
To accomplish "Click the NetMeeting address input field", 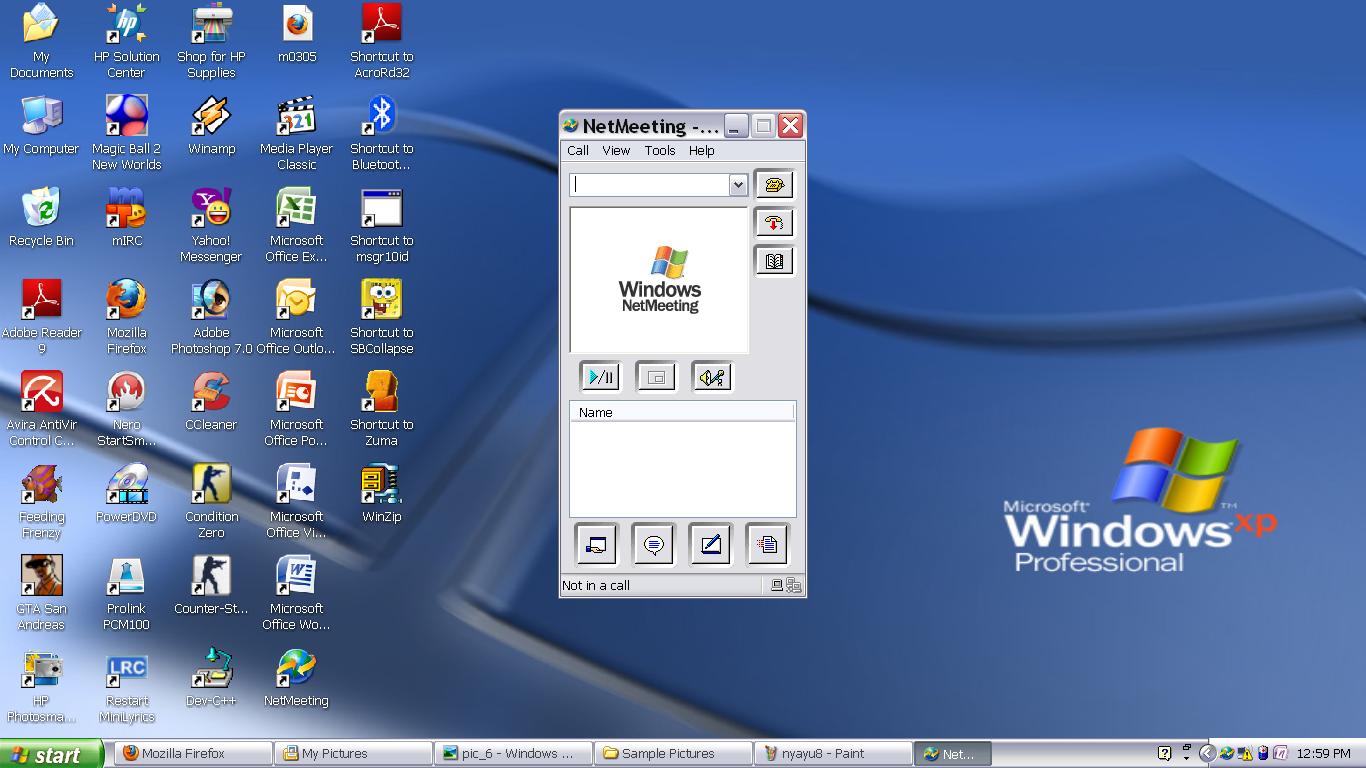I will (650, 185).
